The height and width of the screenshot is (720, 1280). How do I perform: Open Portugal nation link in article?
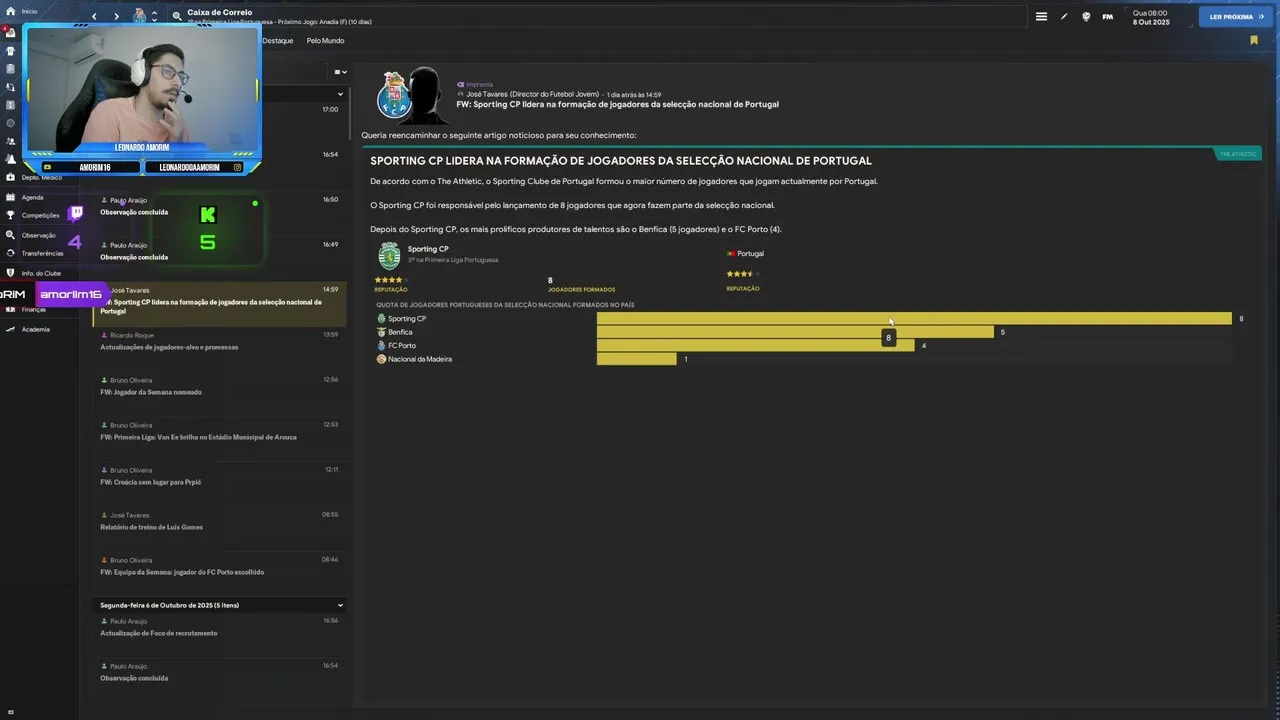(750, 254)
